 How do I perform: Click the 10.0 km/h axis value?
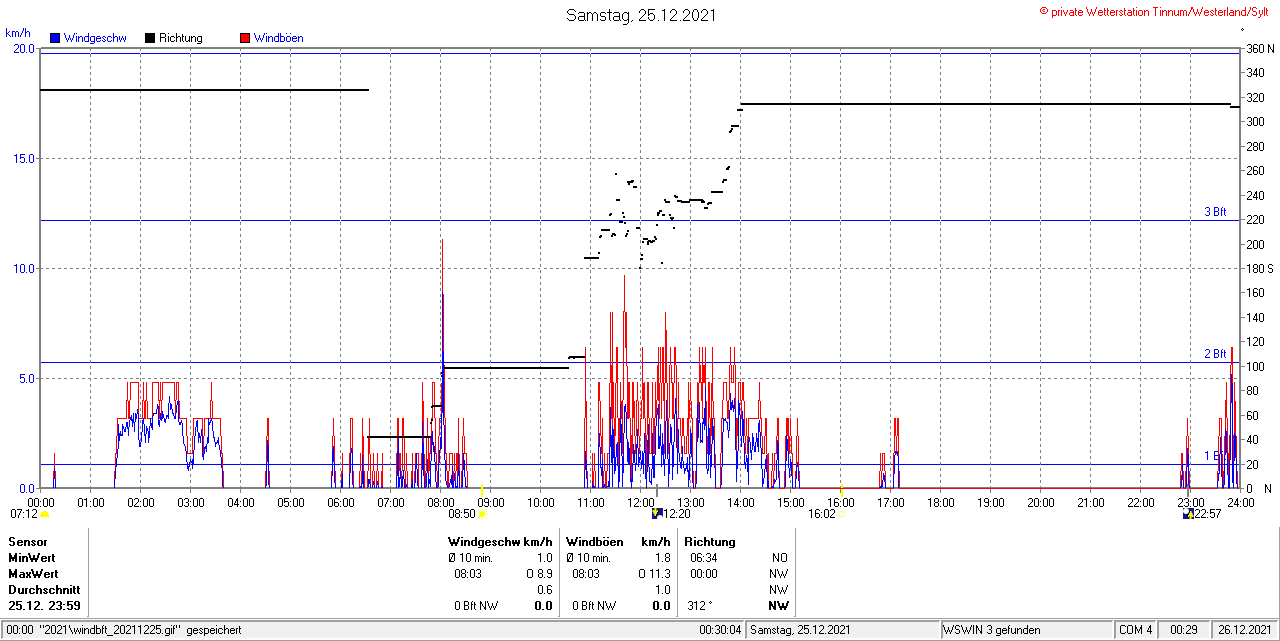(x=23, y=268)
